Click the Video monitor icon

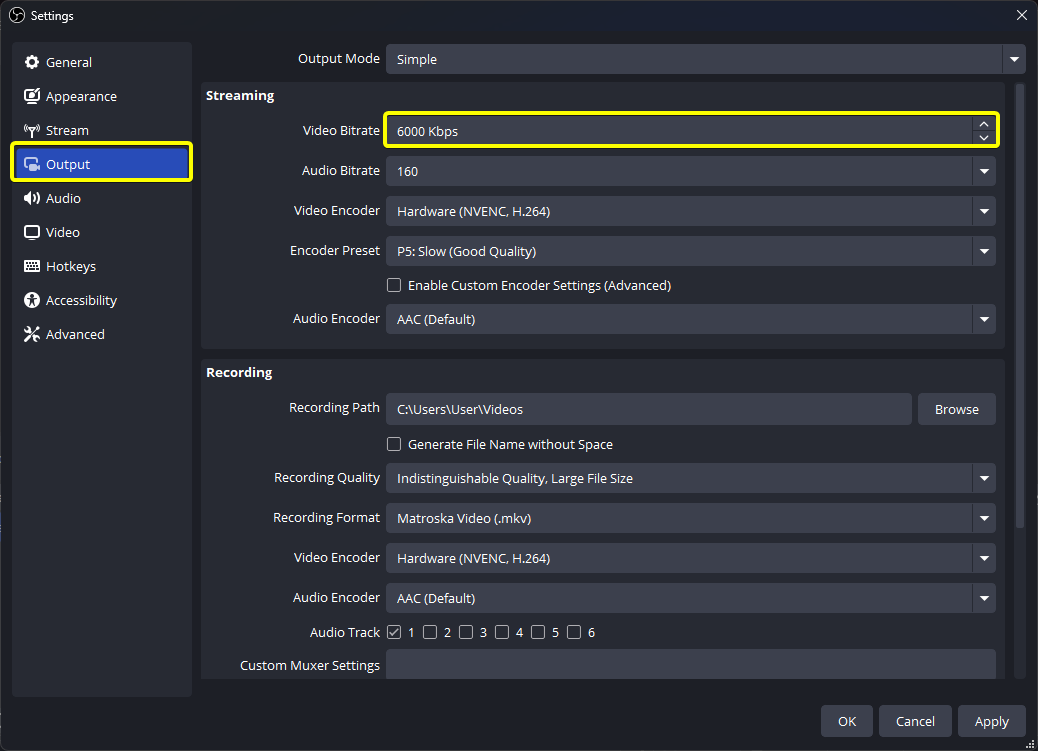(x=32, y=232)
